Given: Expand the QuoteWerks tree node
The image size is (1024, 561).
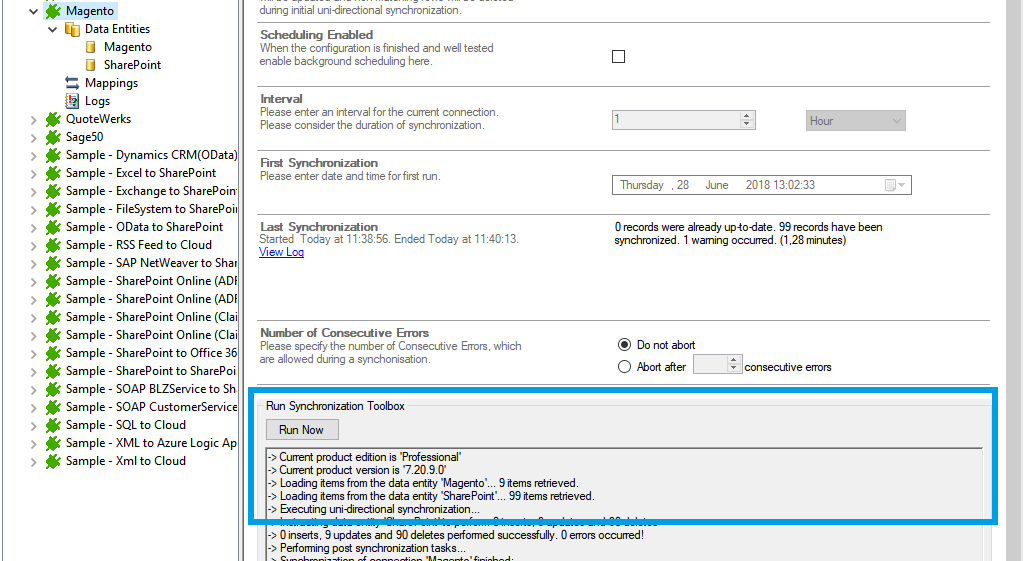Looking at the screenshot, I should point(34,119).
